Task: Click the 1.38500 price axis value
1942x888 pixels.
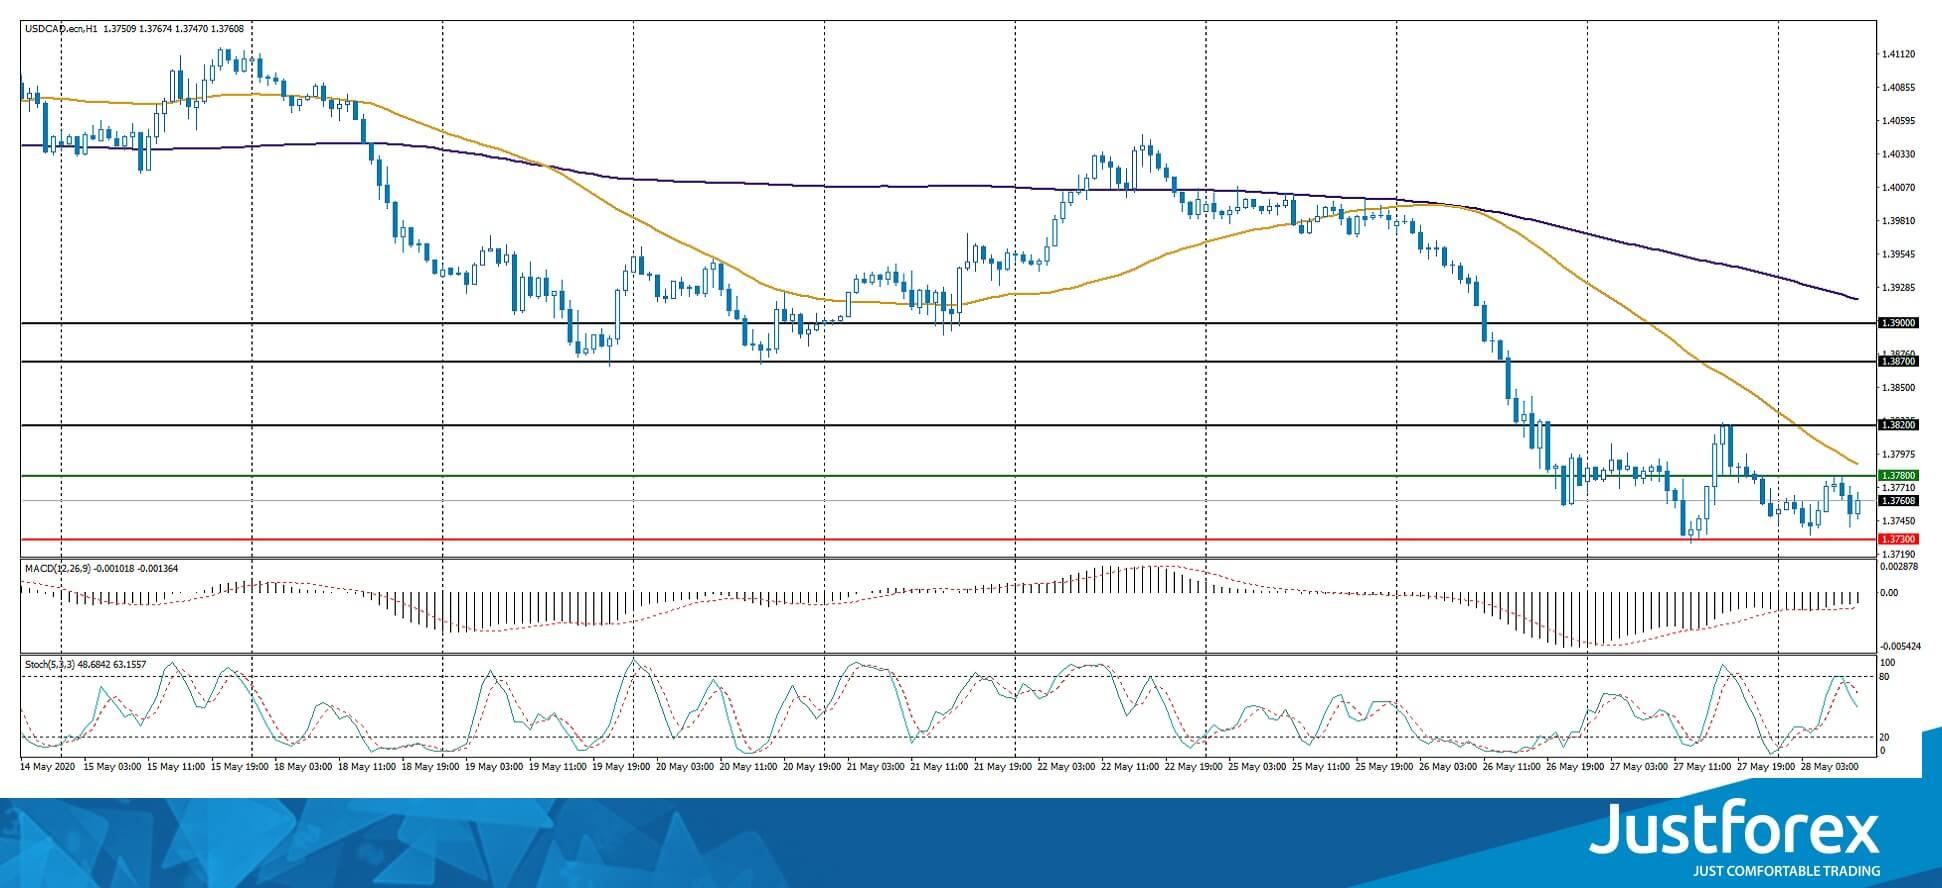Action: [x=1898, y=388]
